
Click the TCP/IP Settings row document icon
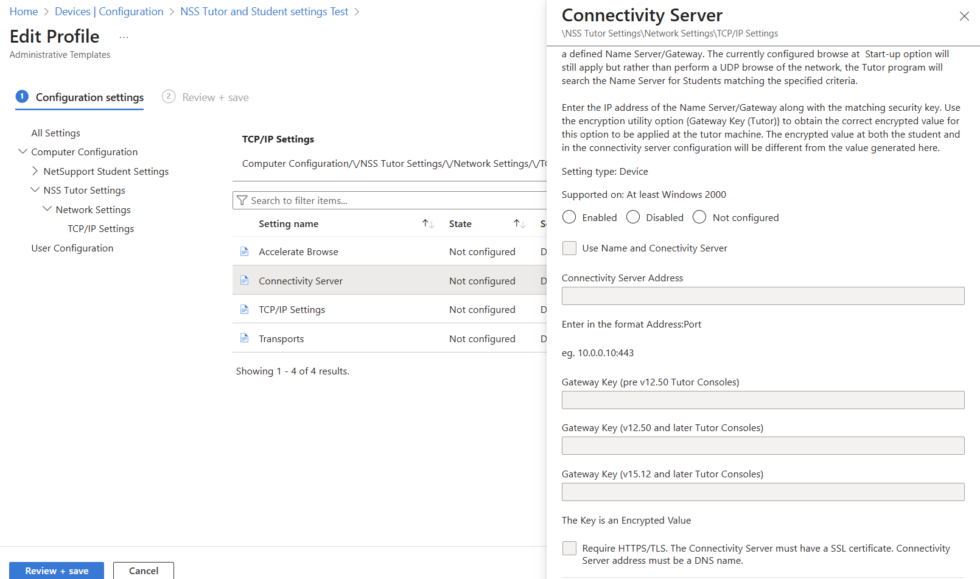click(244, 309)
